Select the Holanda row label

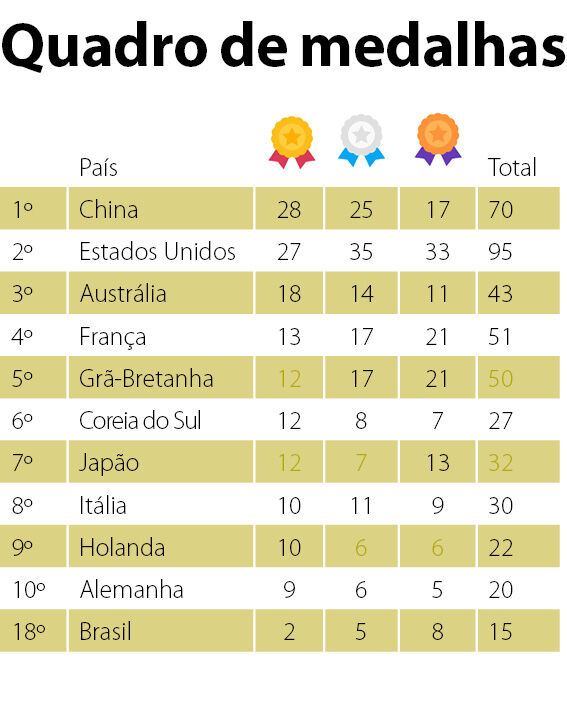click(122, 547)
